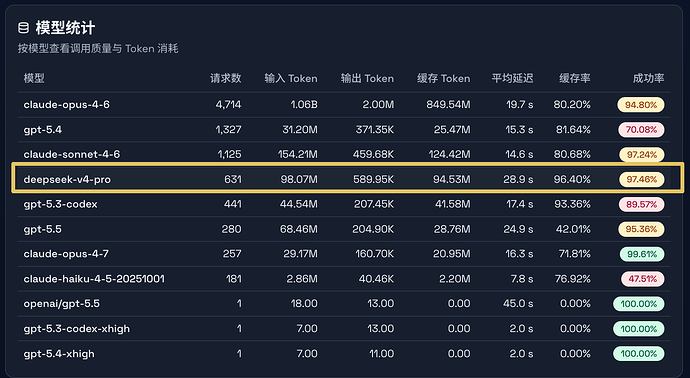Click the 18.00 input token value
This screenshot has width=690, height=378.
304,304
